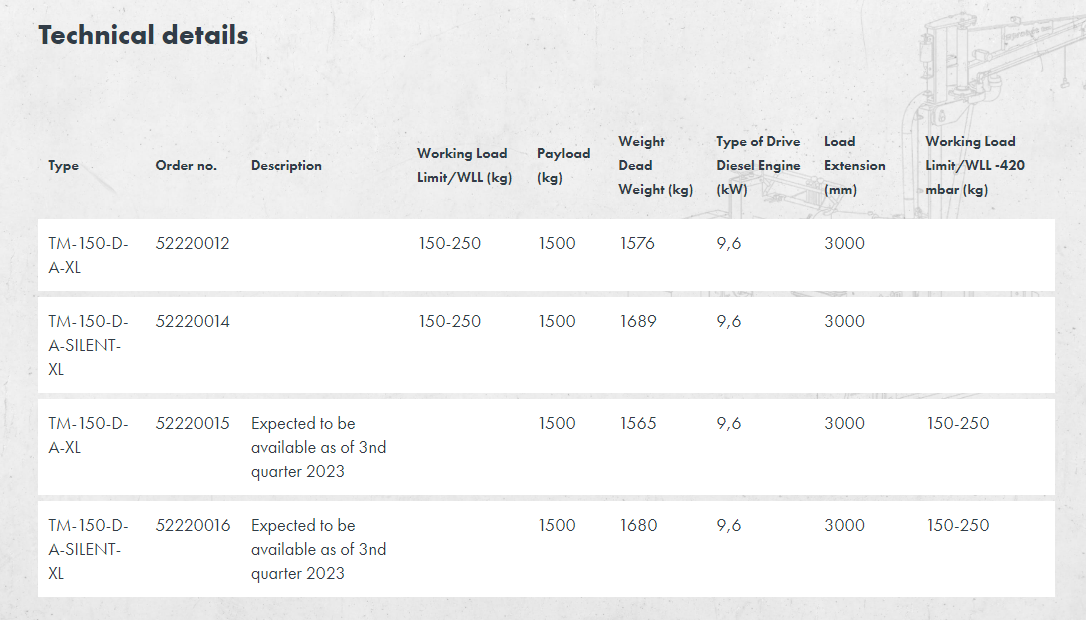This screenshot has height=620, width=1086.
Task: Click the Technical details heading
Action: 143,35
